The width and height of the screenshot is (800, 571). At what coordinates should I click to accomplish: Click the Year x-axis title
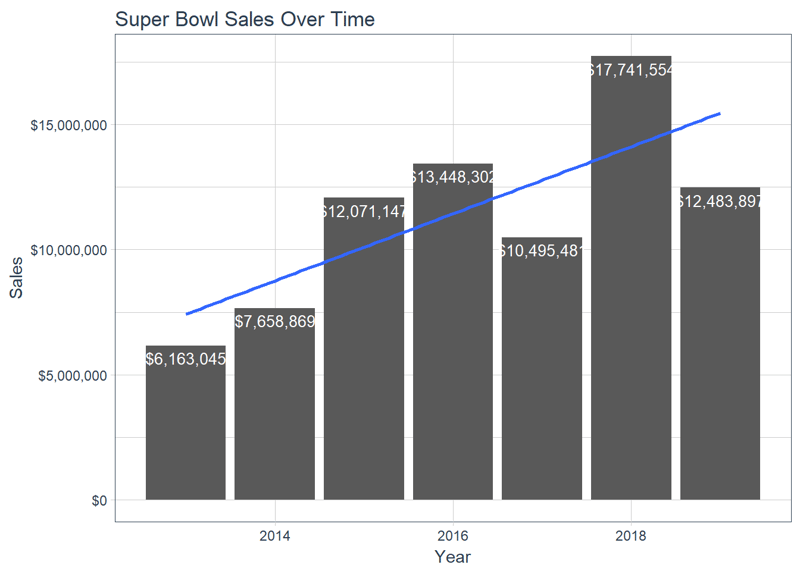pyautogui.click(x=453, y=556)
